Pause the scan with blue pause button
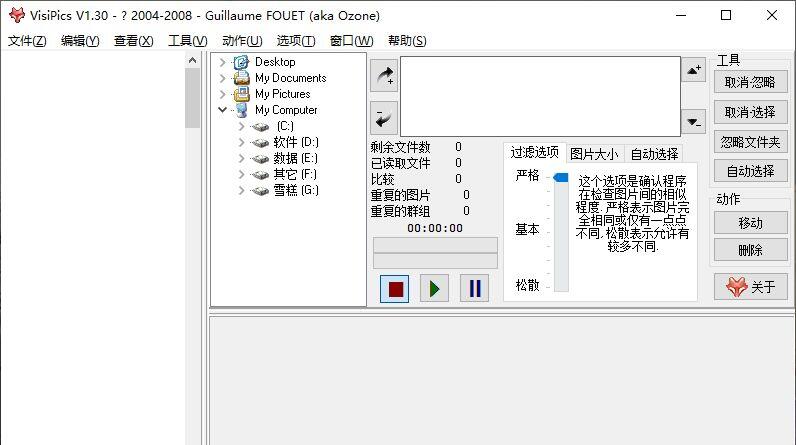 (x=475, y=289)
